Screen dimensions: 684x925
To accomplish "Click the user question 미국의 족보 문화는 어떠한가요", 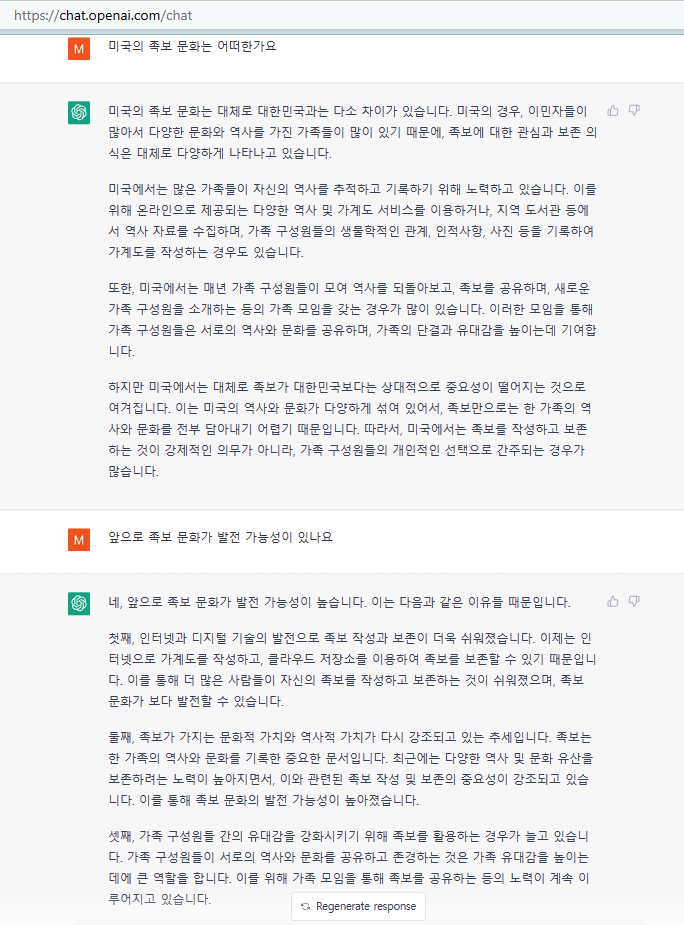I will (x=192, y=46).
